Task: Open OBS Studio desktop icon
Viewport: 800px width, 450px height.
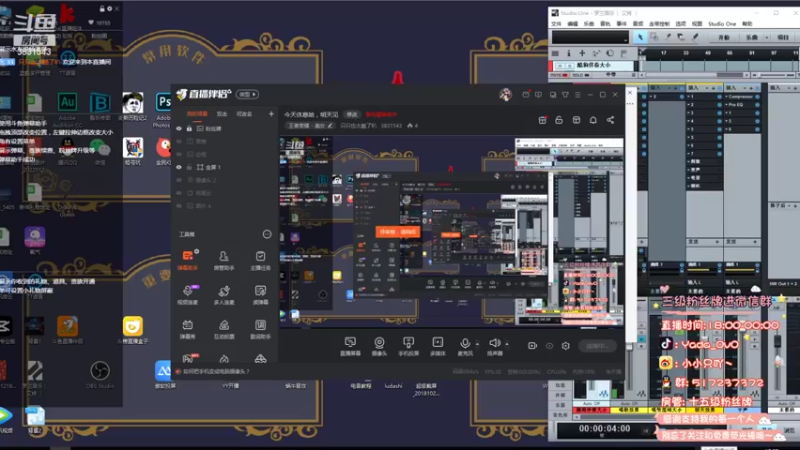Action: 99,375
